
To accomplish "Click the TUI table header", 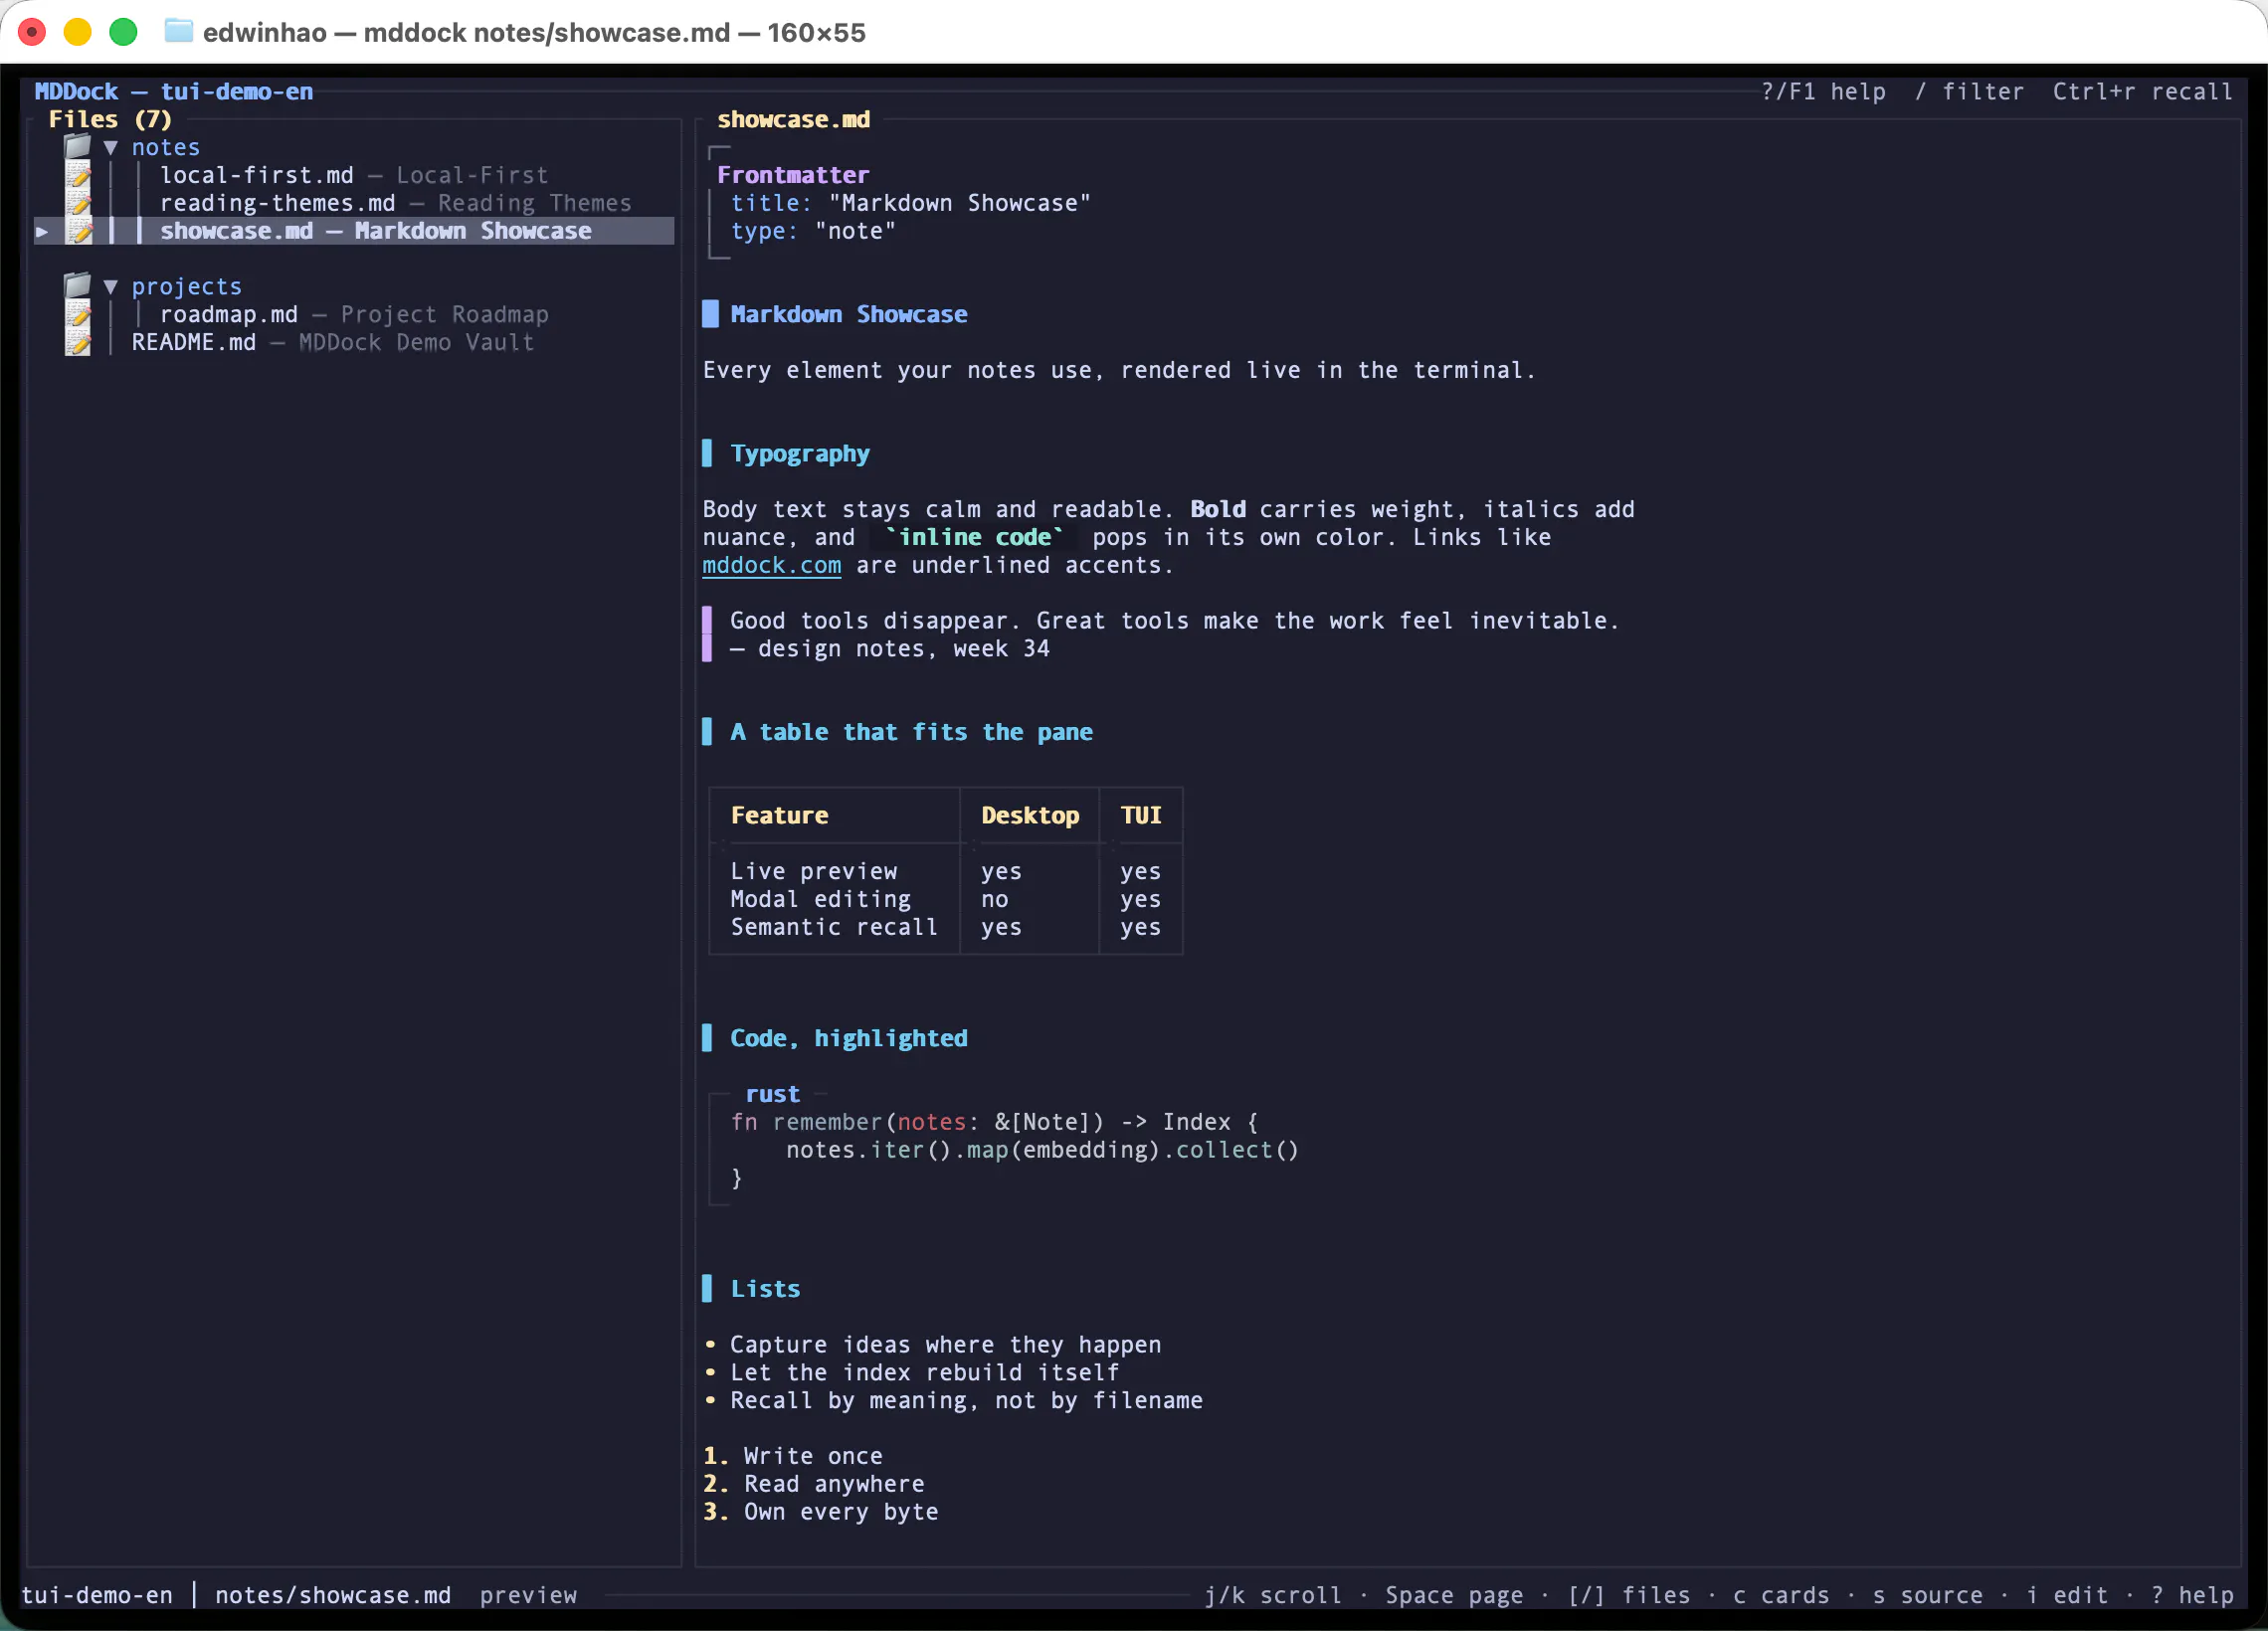I will pyautogui.click(x=1141, y=815).
